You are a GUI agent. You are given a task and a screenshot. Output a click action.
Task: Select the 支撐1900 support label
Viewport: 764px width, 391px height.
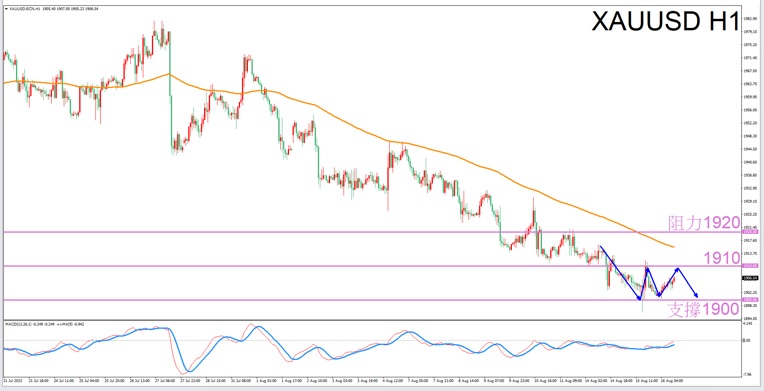(x=704, y=310)
